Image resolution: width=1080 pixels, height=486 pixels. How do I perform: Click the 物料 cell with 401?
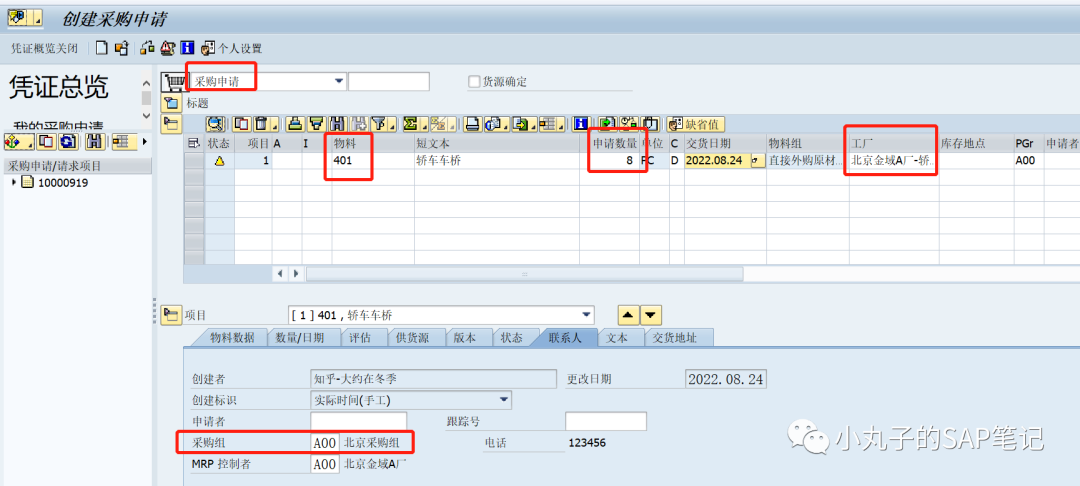(372, 160)
